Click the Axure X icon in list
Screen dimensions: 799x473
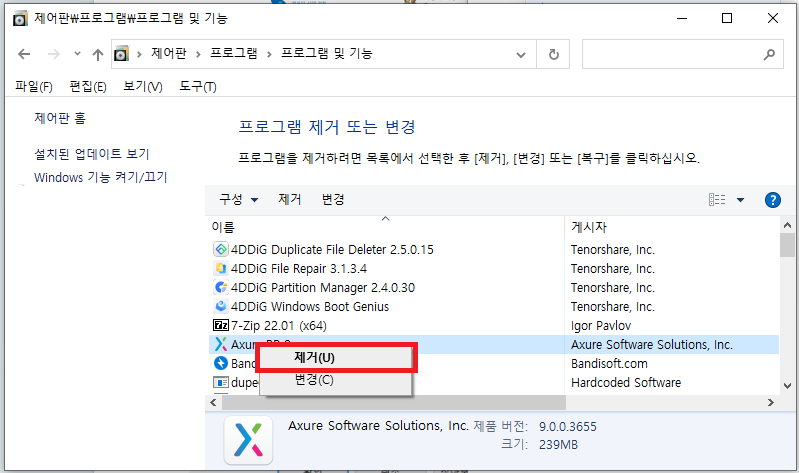coord(221,344)
